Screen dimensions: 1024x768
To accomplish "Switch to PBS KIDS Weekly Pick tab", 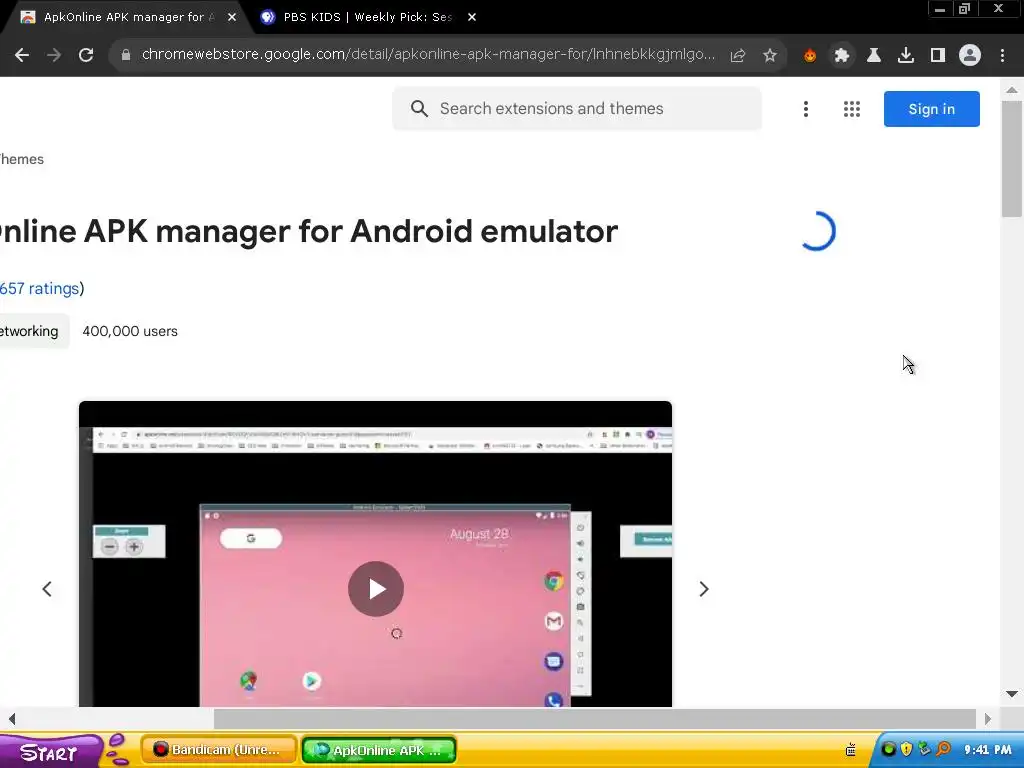I will (368, 17).
